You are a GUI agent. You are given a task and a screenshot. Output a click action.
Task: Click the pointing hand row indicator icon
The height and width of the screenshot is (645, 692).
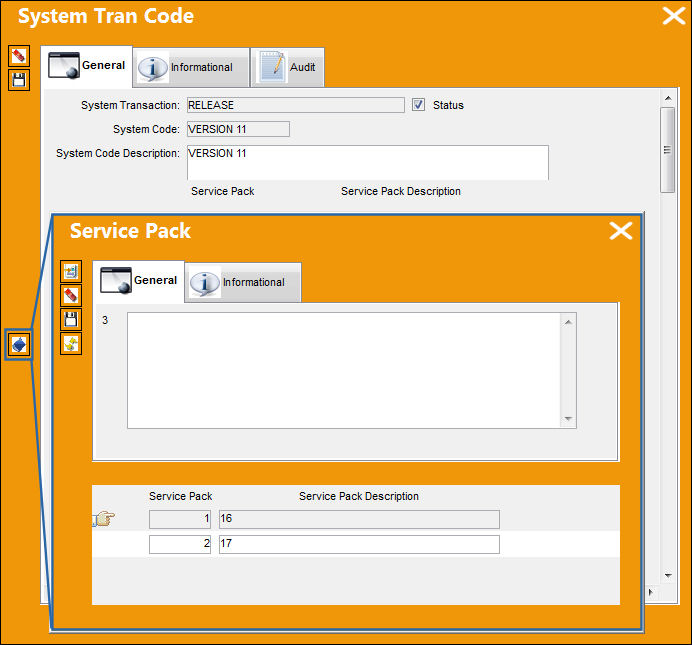point(104,519)
